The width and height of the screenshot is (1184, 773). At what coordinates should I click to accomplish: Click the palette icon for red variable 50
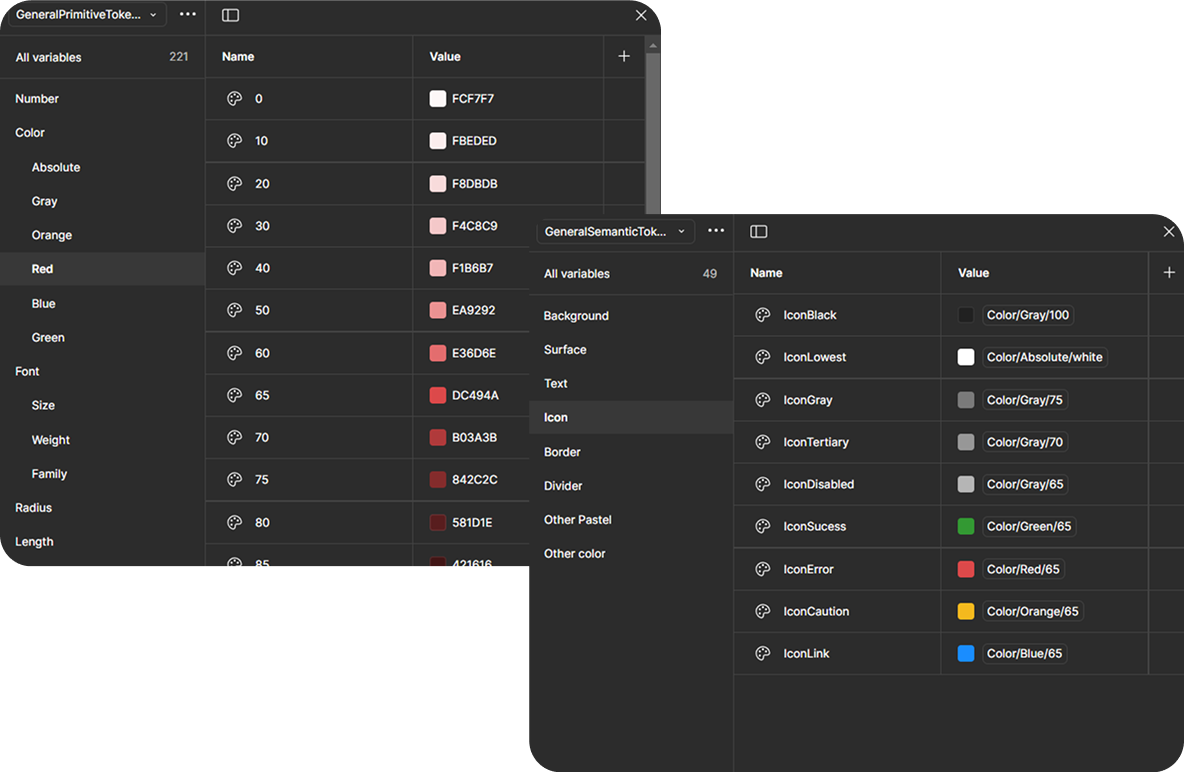tap(235, 310)
